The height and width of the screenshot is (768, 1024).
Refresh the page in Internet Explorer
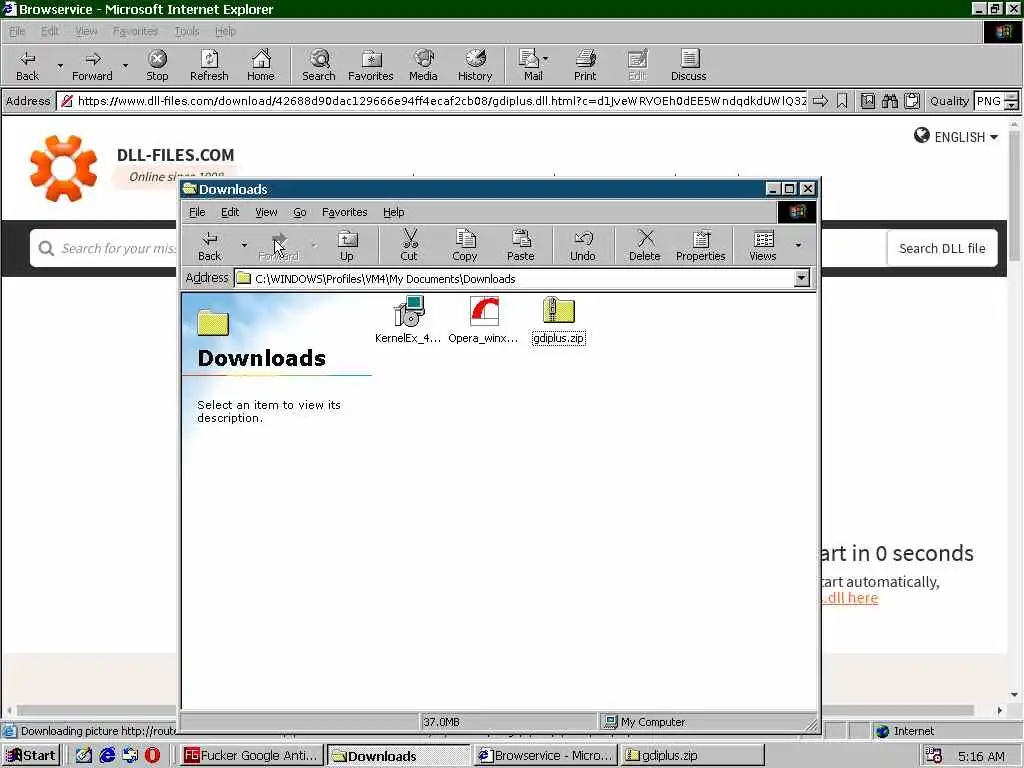pos(209,65)
